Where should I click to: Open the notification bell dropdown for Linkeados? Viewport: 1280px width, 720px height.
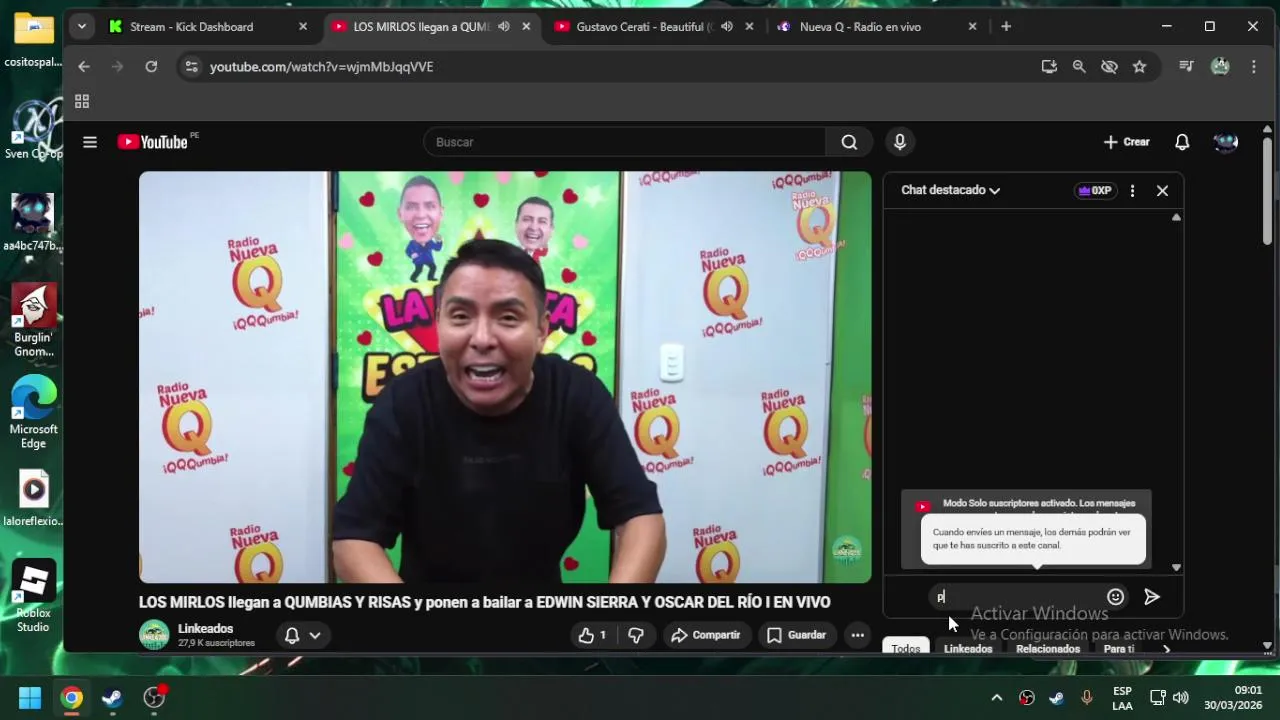303,635
